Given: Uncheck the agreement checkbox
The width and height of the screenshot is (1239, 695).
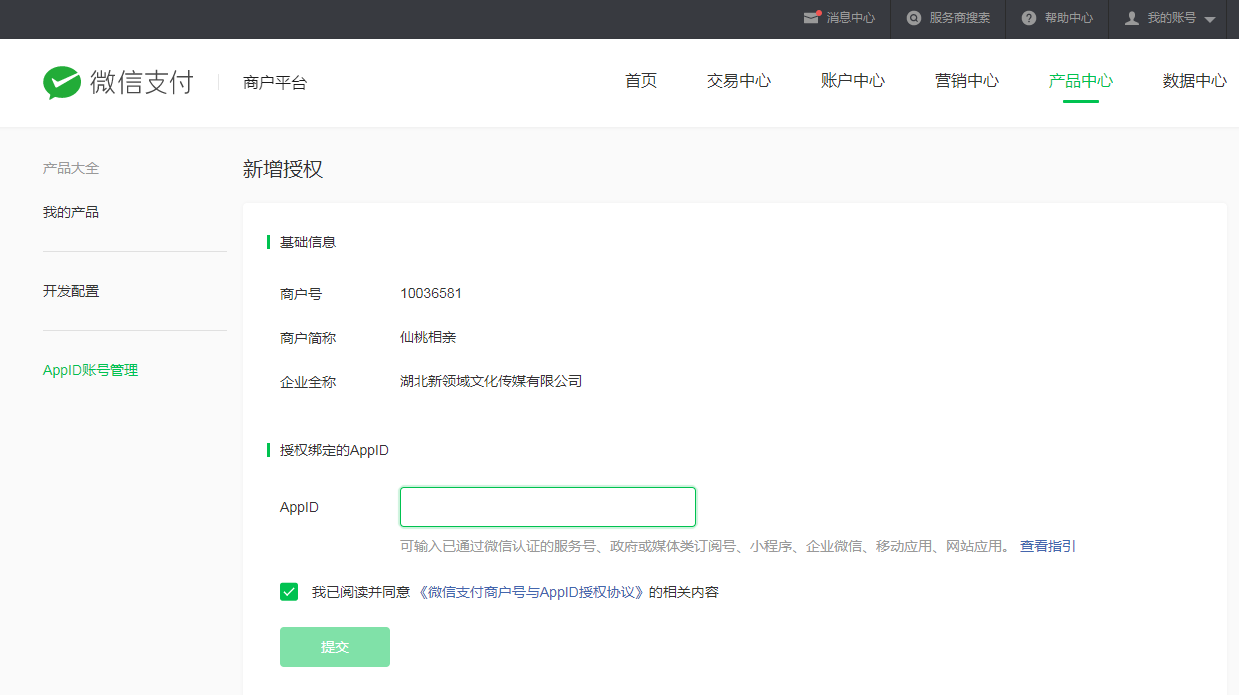Looking at the screenshot, I should tap(289, 592).
